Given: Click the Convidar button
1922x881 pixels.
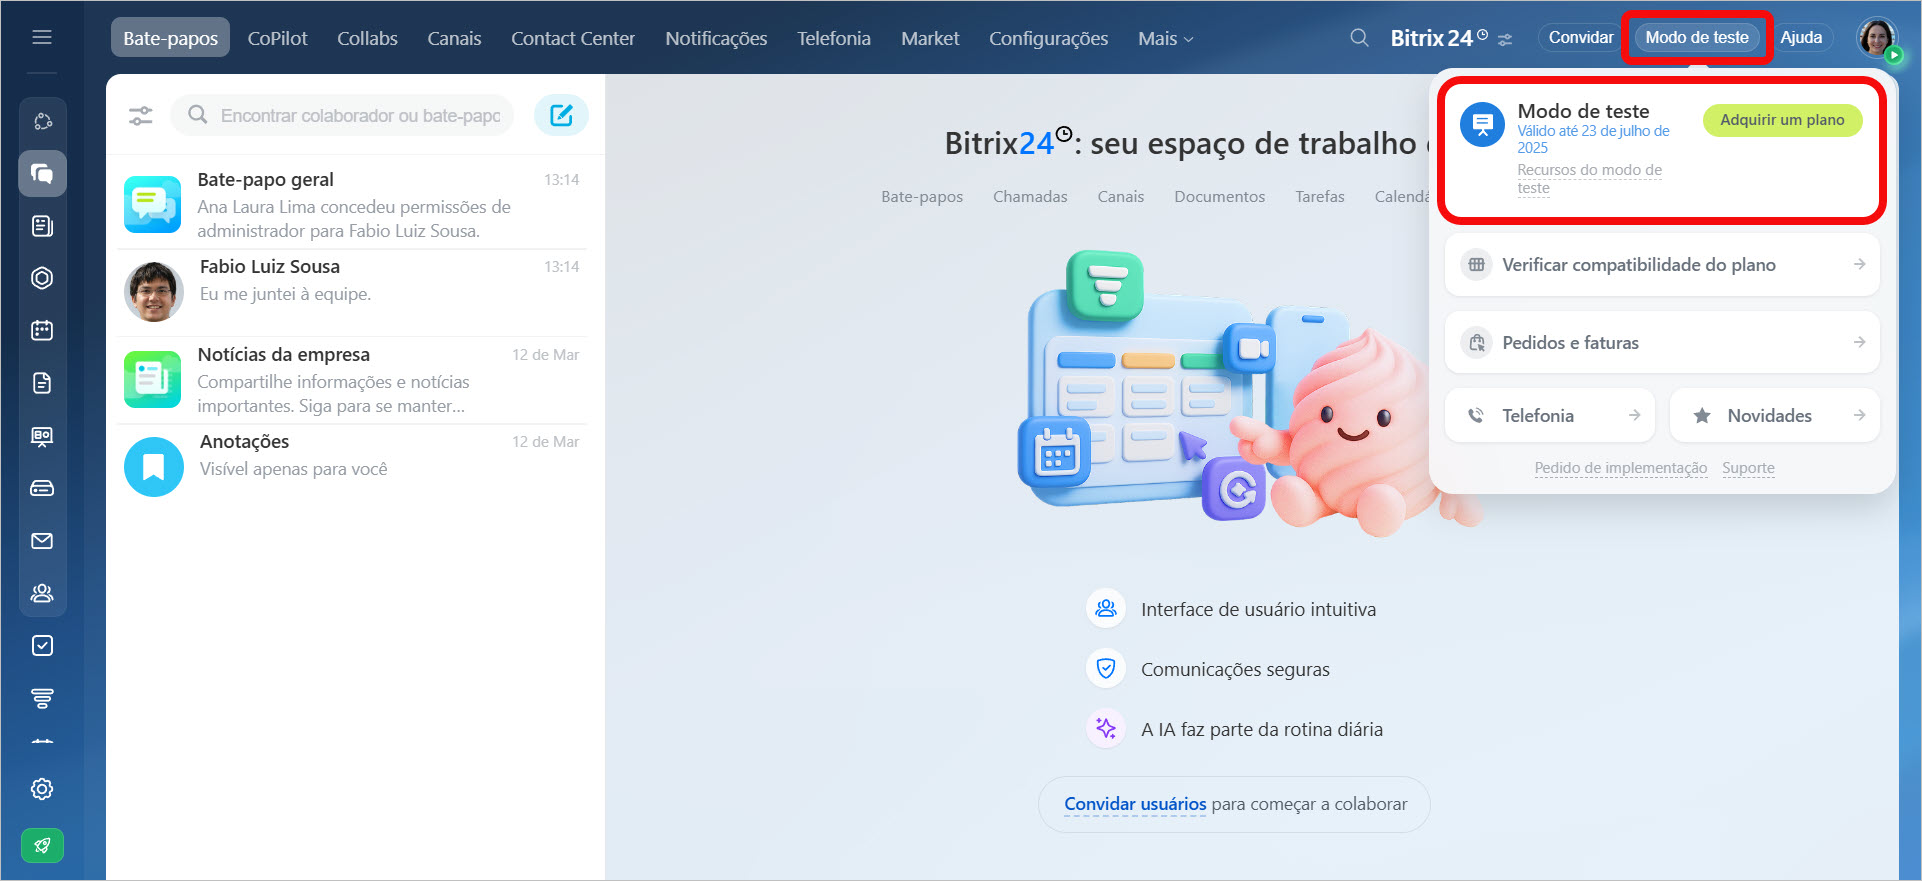Looking at the screenshot, I should point(1580,38).
